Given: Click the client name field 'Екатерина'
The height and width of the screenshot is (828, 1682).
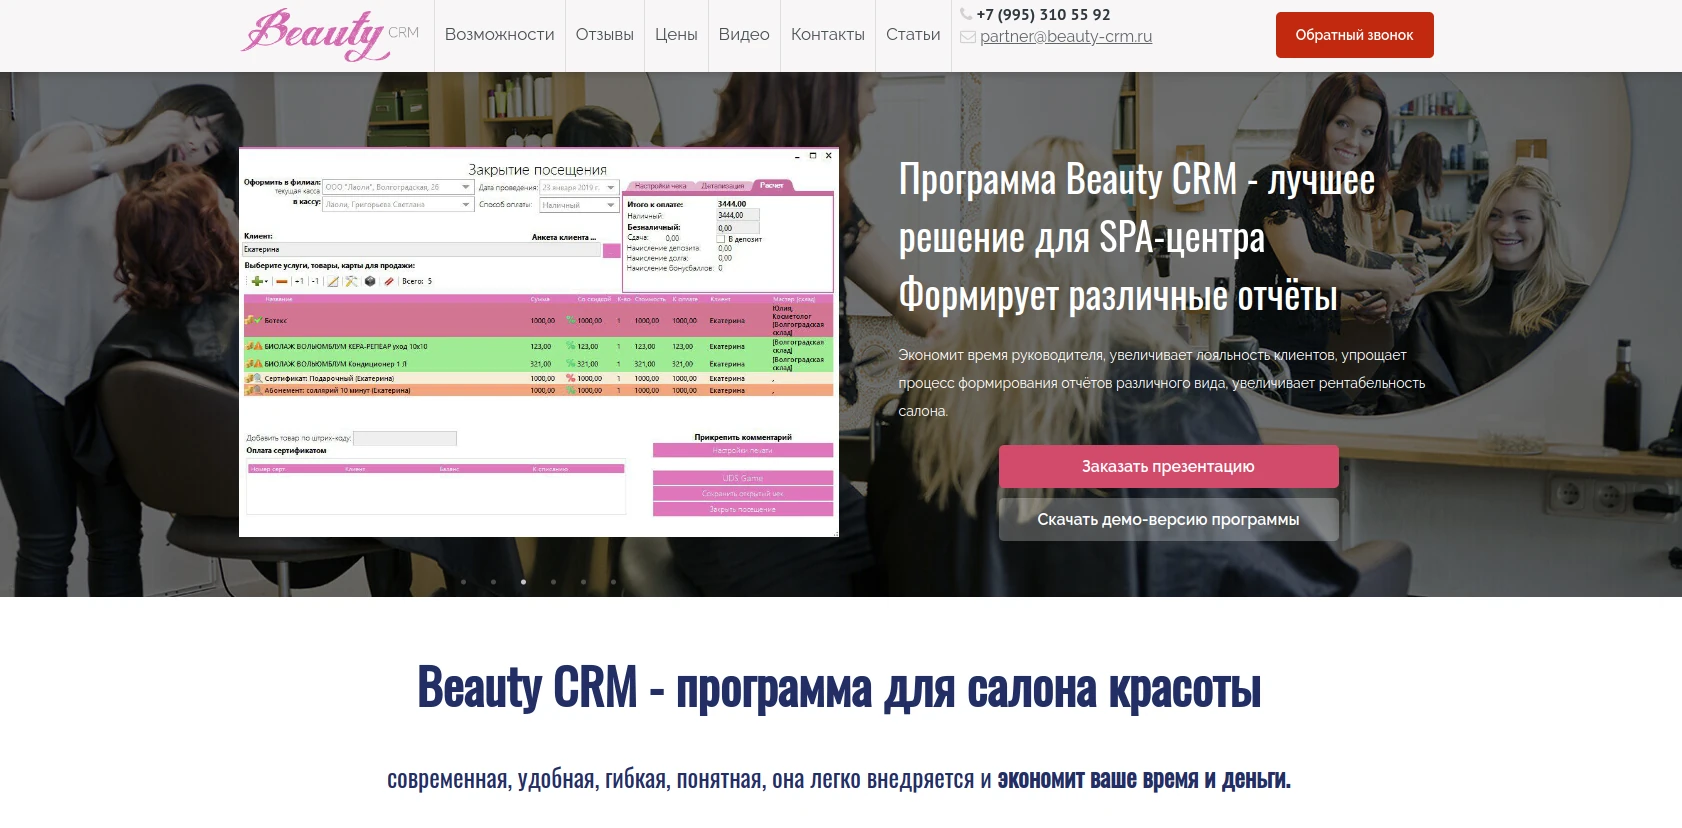Looking at the screenshot, I should click(421, 250).
